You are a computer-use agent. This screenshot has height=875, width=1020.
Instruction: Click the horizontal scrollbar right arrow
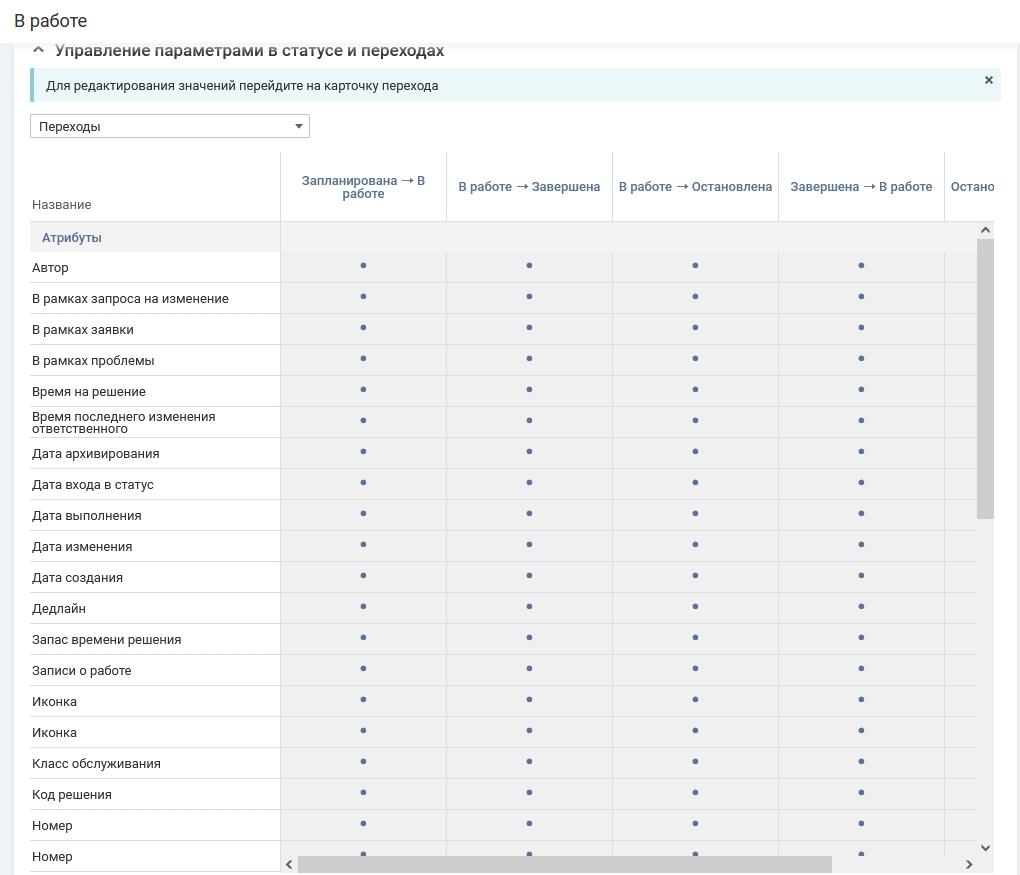(968, 864)
